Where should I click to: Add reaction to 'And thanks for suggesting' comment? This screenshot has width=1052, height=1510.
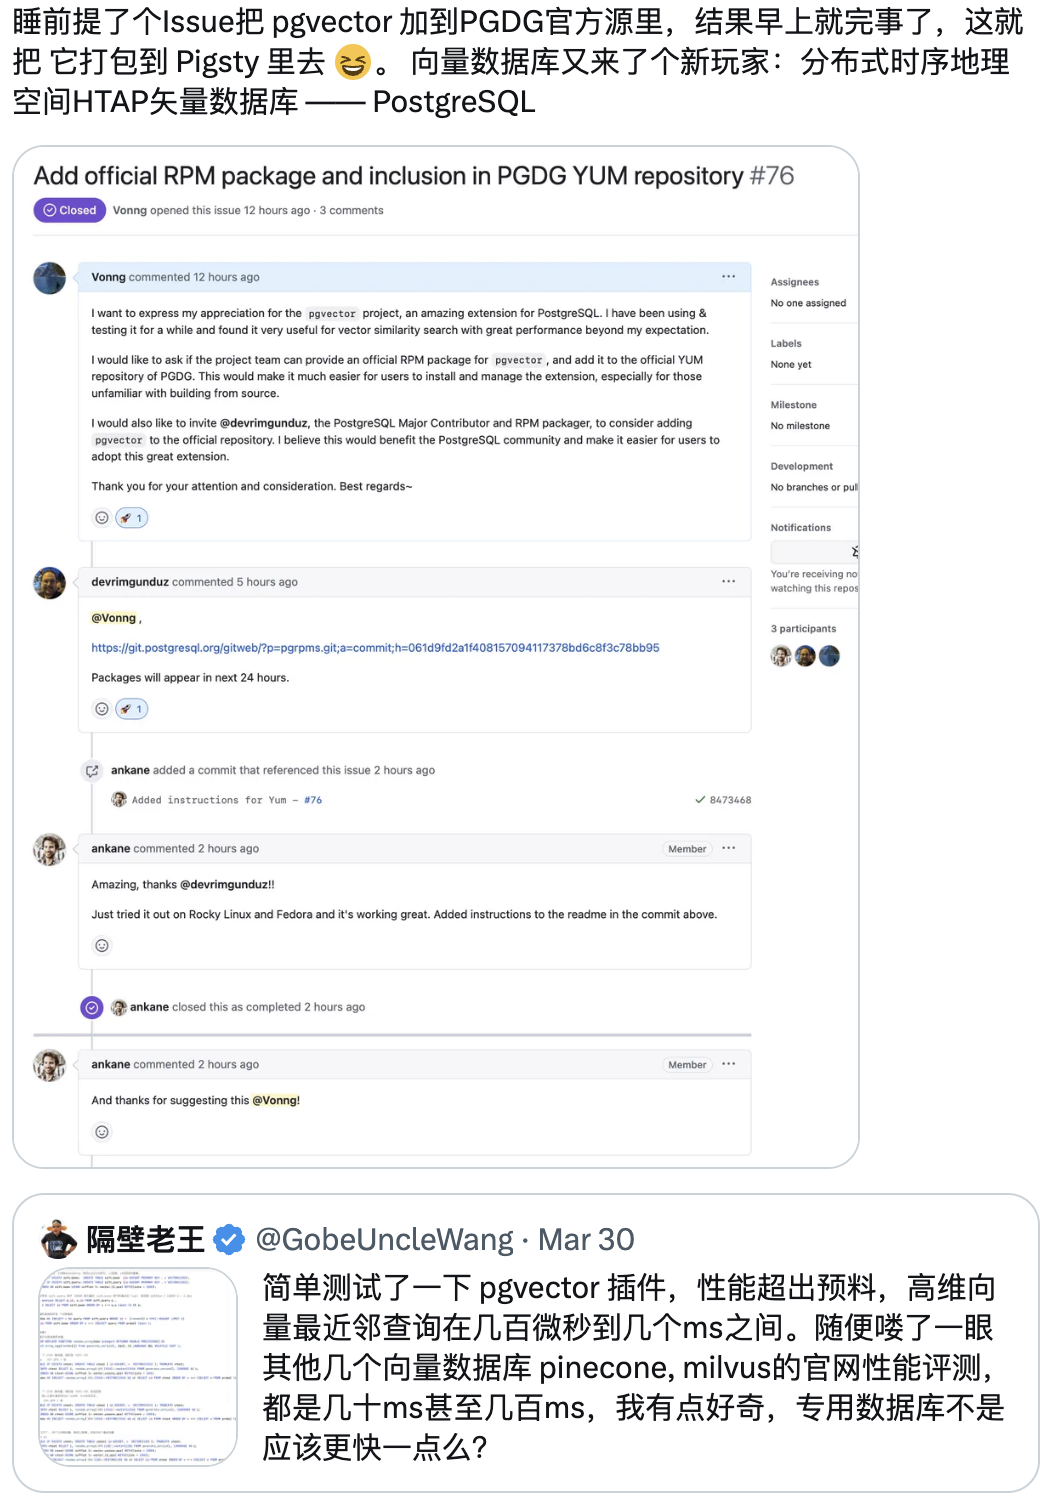[x=102, y=1132]
